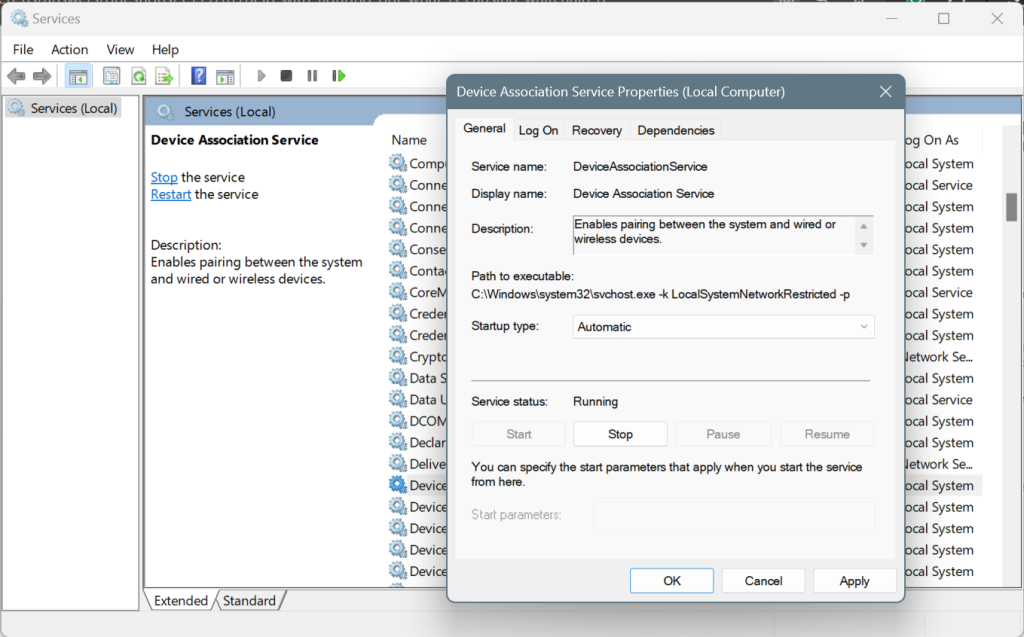The width and height of the screenshot is (1024, 637).
Task: Click the Pause button in the dialog
Action: click(x=723, y=434)
